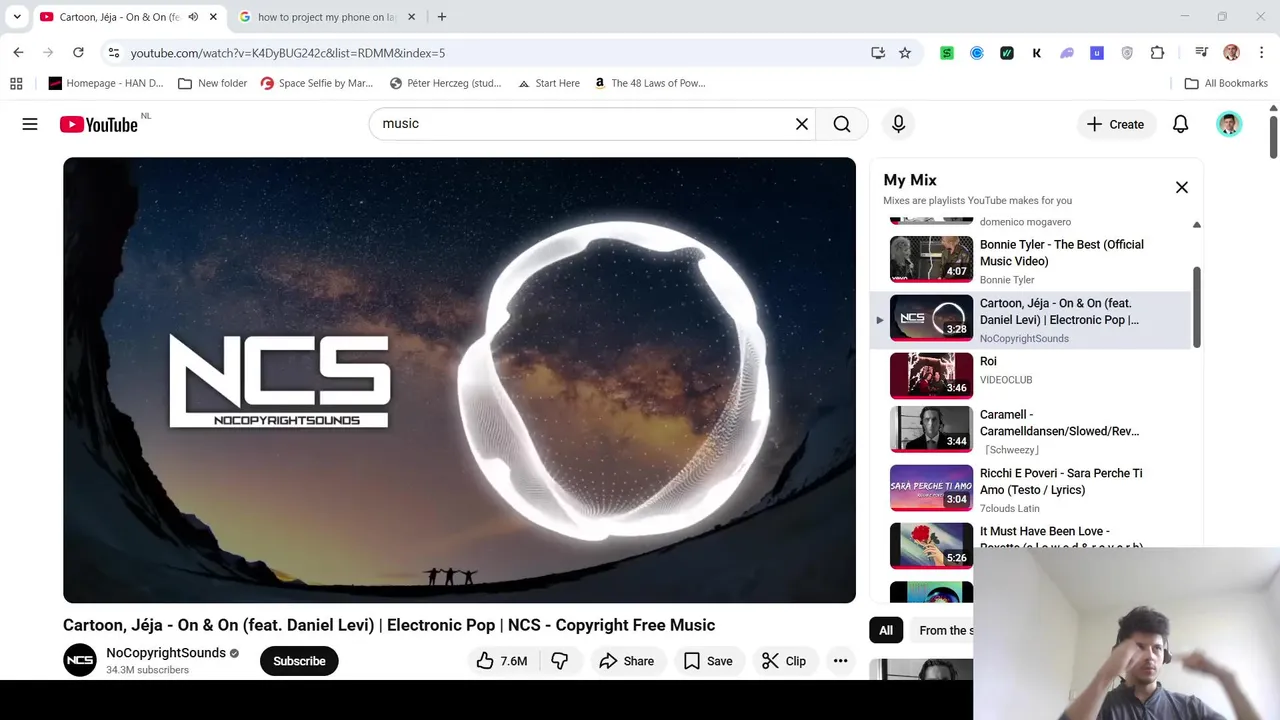Select the All filter chip
The width and height of the screenshot is (1280, 720).
[886, 630]
